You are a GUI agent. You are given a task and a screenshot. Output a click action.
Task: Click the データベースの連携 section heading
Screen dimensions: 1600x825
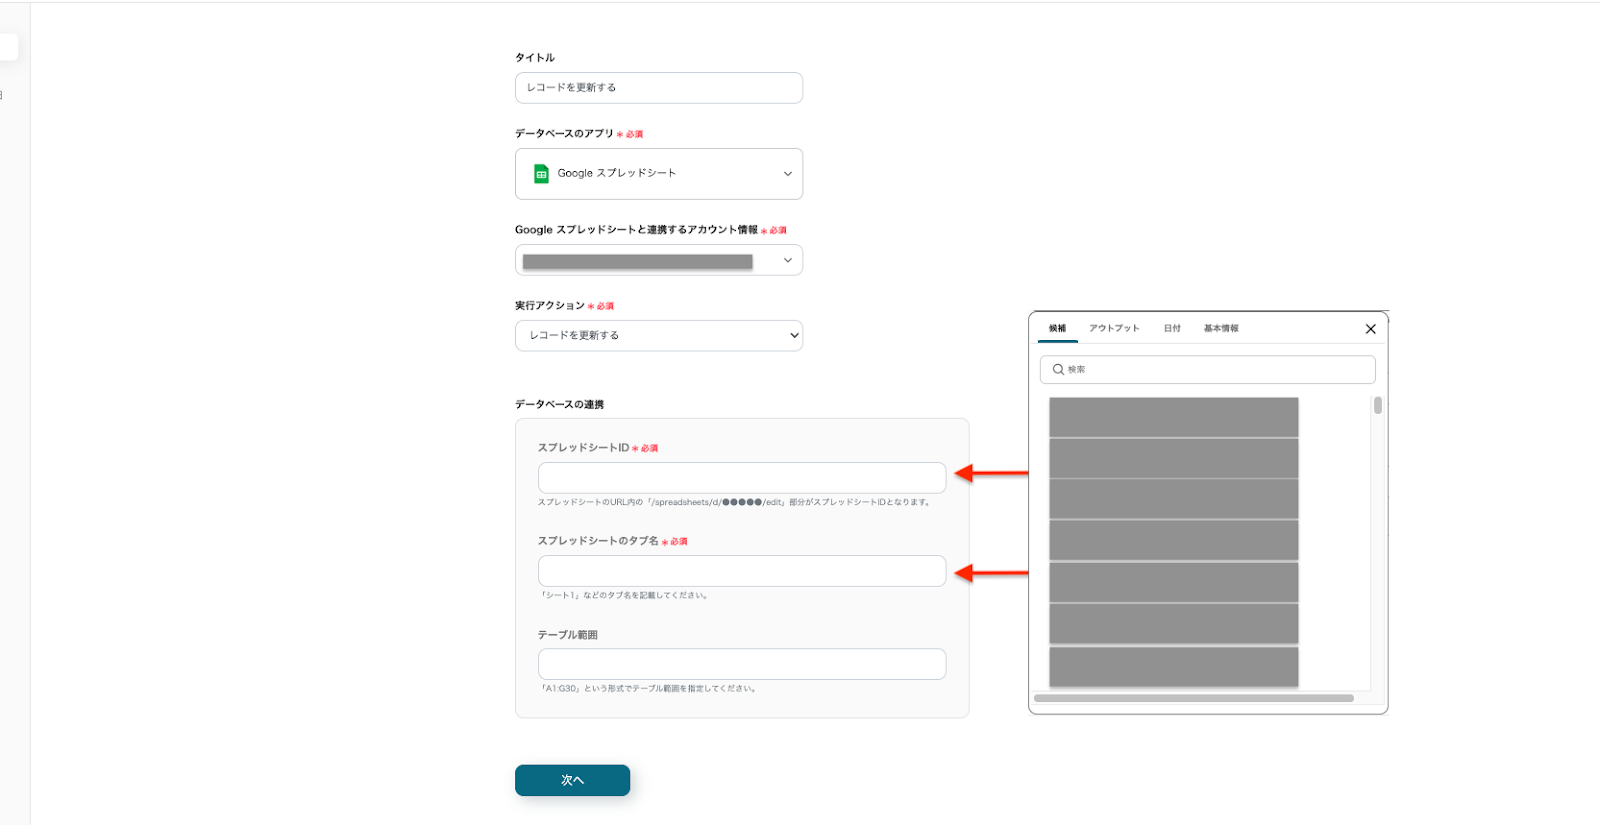pos(560,404)
